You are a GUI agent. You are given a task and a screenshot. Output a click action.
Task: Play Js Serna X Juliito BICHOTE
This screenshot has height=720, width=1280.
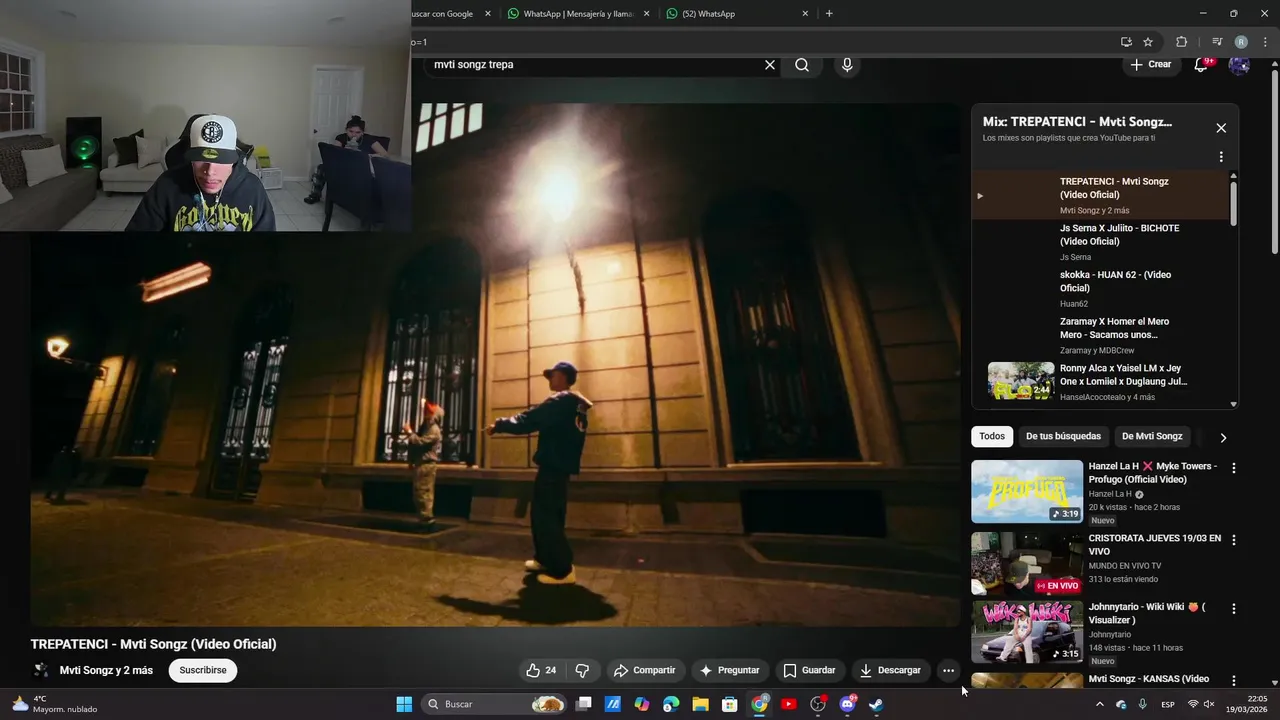click(x=1101, y=241)
